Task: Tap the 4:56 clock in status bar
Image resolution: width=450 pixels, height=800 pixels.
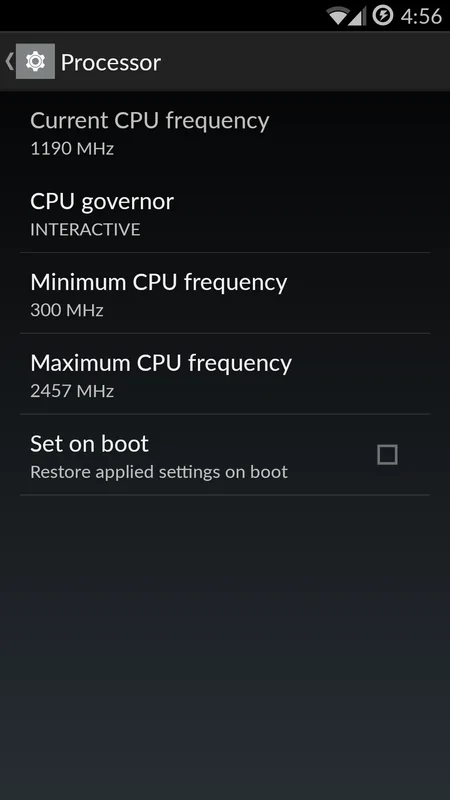Action: pos(421,16)
